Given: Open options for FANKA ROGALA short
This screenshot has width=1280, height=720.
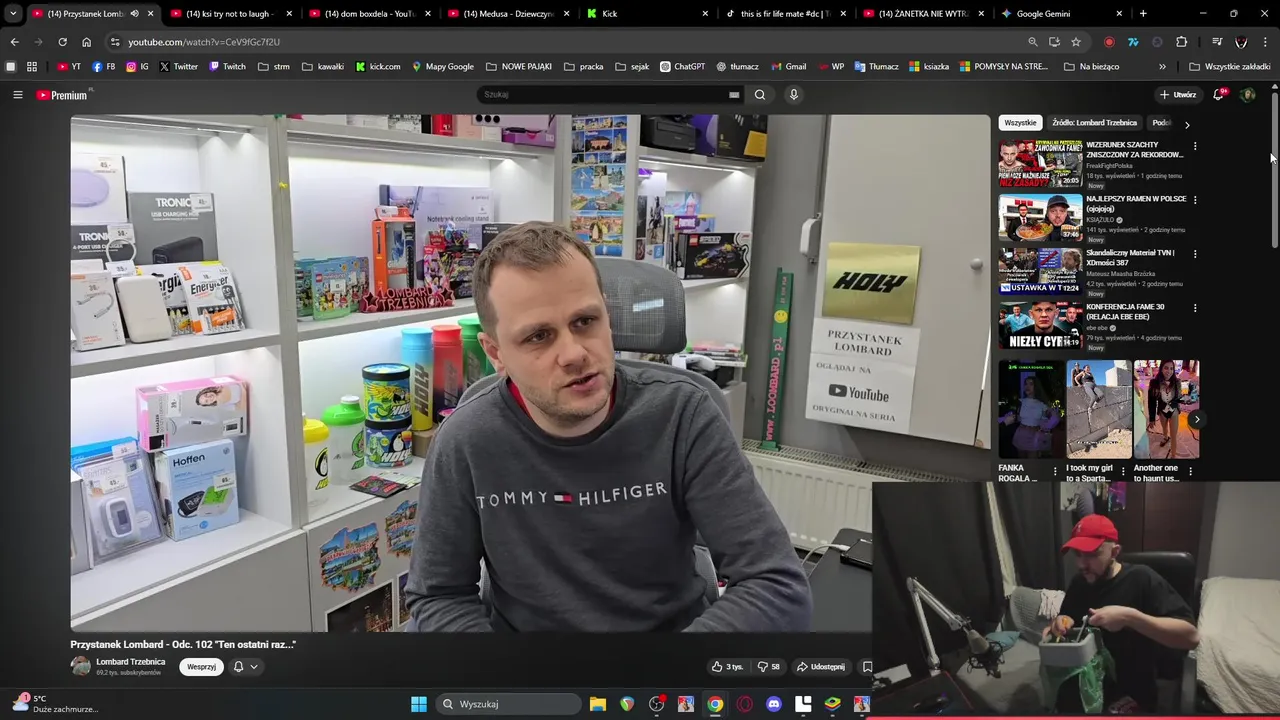Looking at the screenshot, I should (1054, 471).
